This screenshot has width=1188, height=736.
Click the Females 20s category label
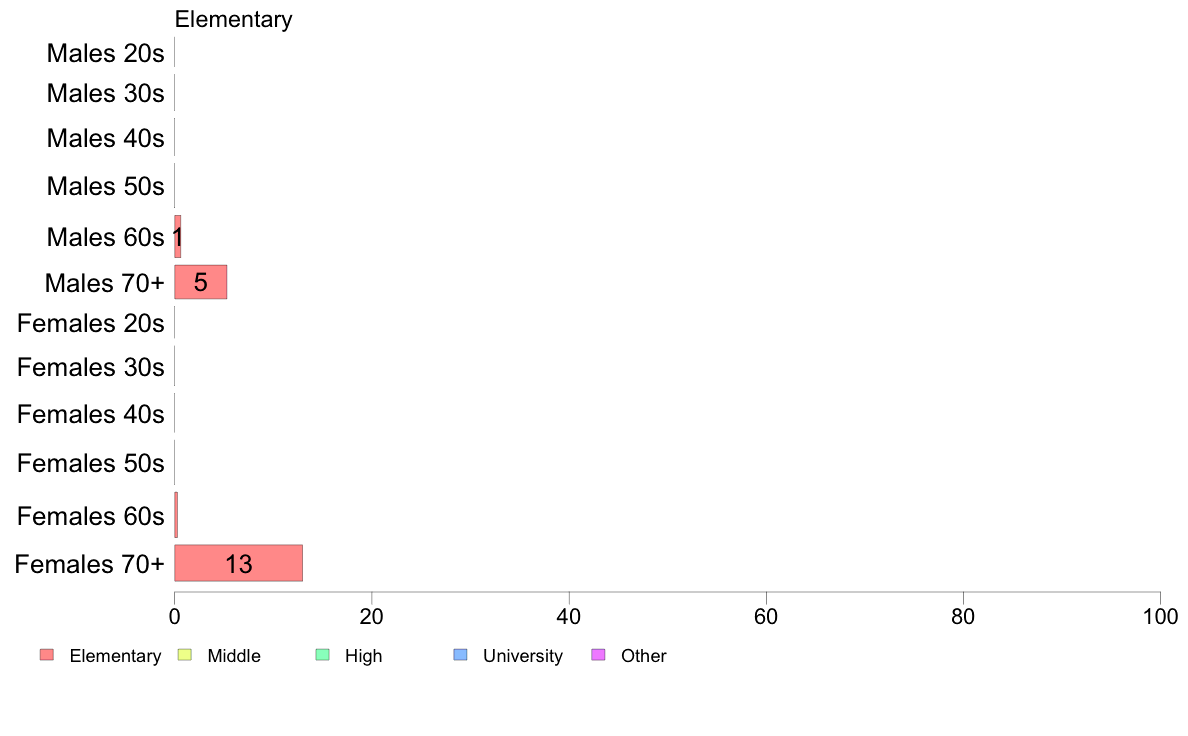pos(90,323)
